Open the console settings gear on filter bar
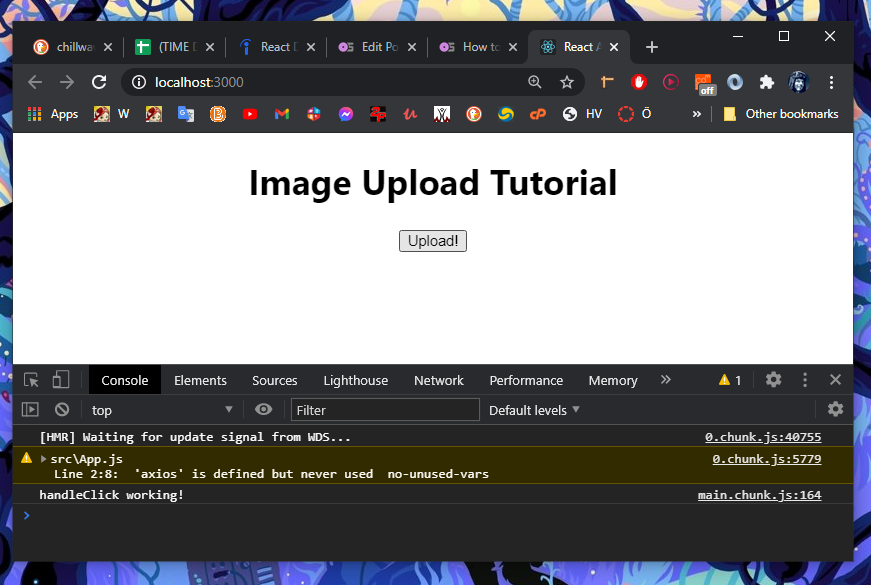Screen dimensions: 871x585 coord(836,409)
